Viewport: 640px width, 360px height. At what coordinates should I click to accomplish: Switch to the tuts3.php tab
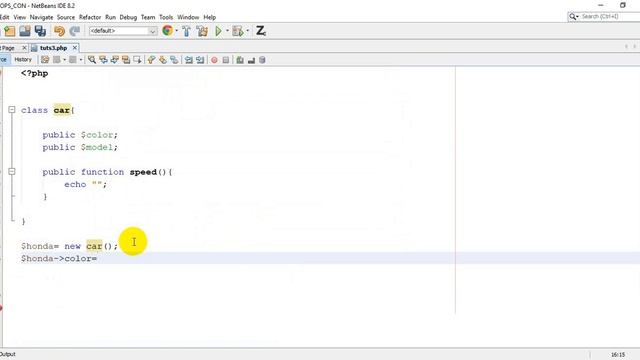tap(53, 48)
